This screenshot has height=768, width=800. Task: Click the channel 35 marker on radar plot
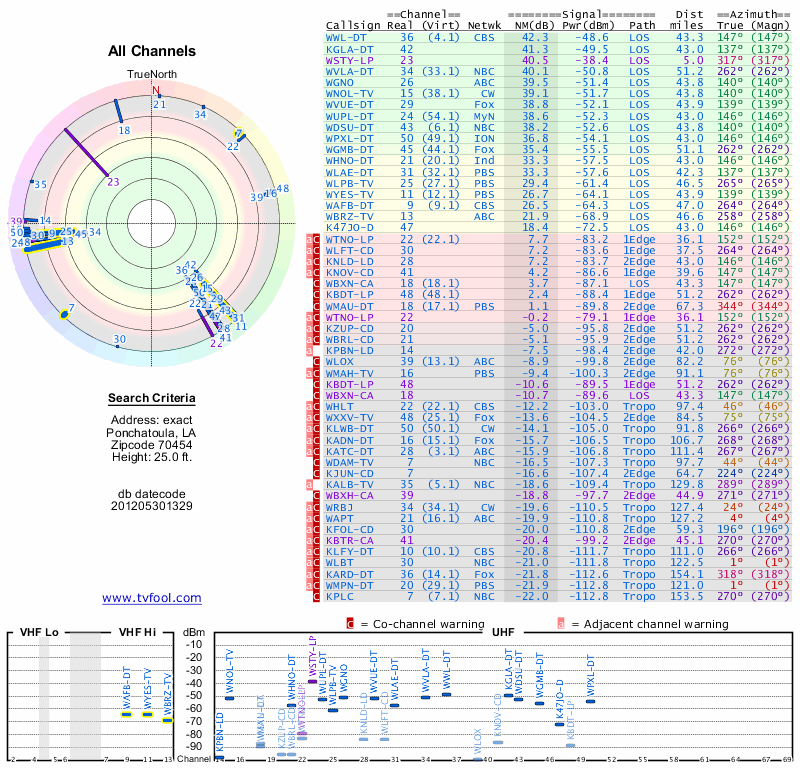[40, 184]
